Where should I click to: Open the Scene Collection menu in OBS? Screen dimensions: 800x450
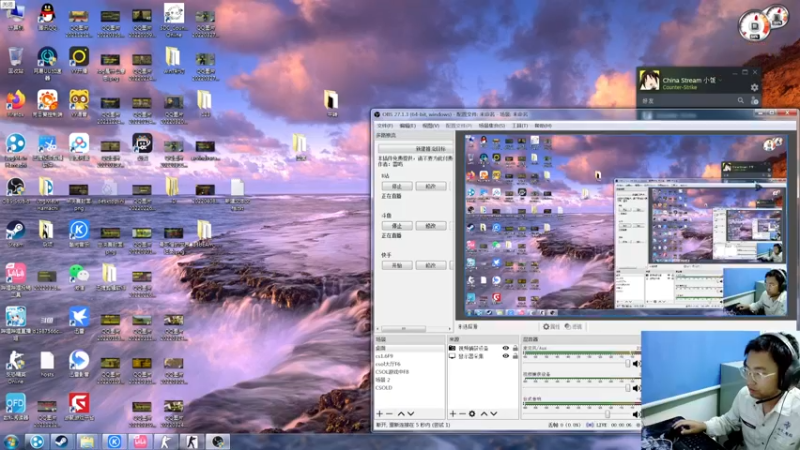coord(491,126)
